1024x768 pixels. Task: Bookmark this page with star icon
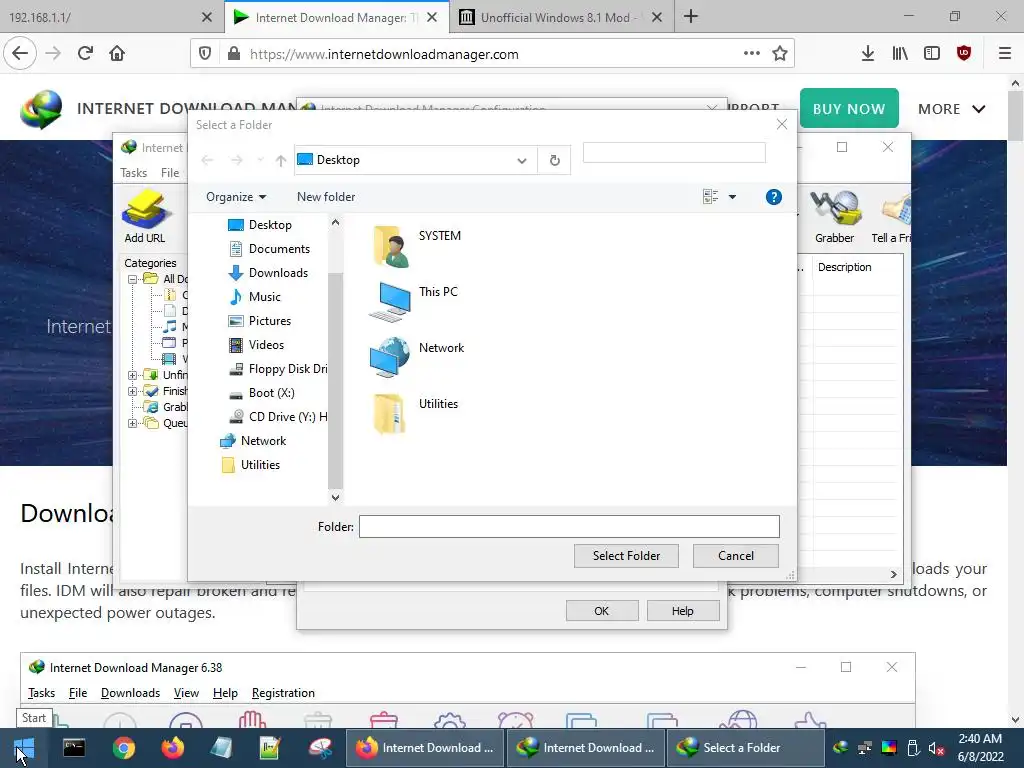tap(780, 54)
